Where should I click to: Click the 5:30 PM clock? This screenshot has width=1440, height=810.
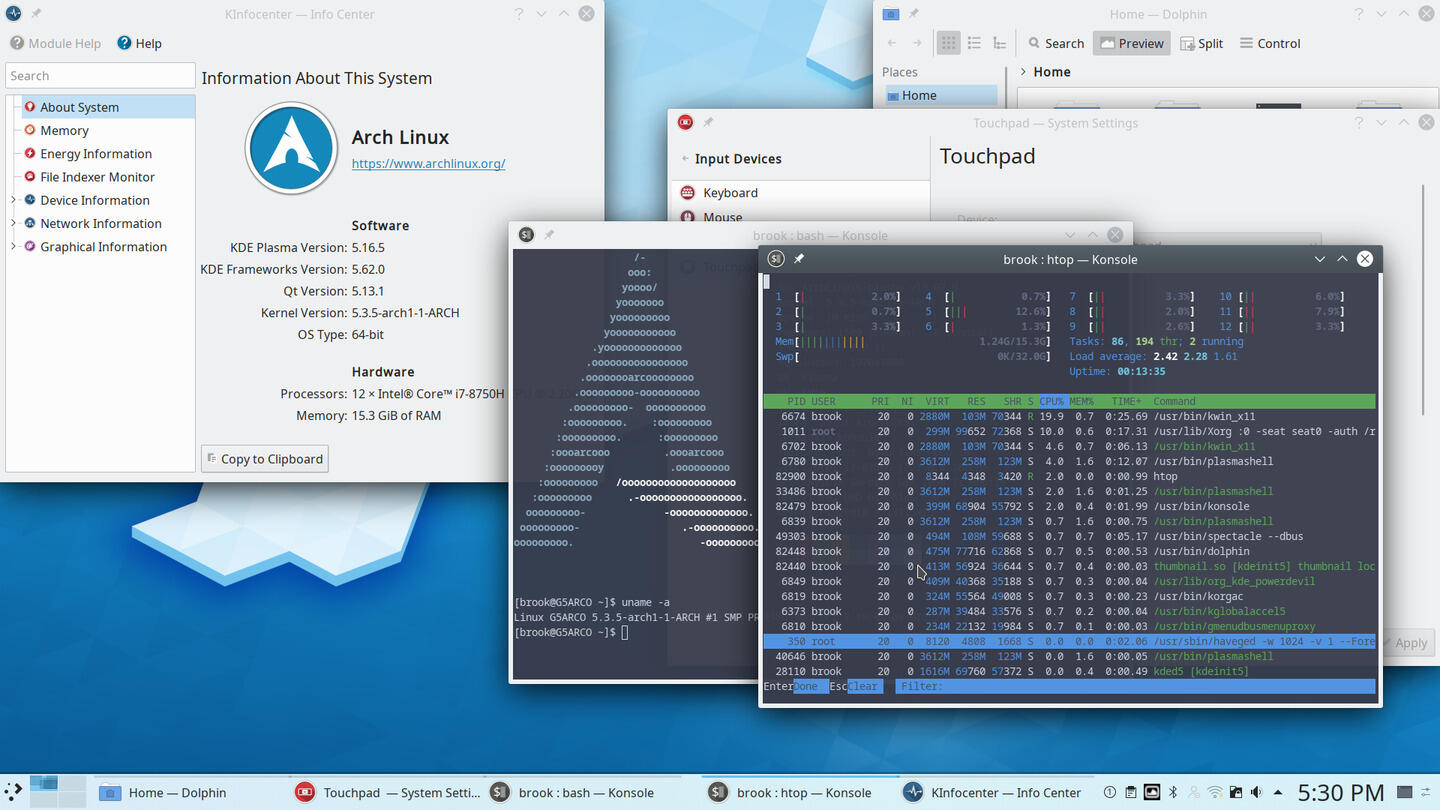(x=1340, y=792)
